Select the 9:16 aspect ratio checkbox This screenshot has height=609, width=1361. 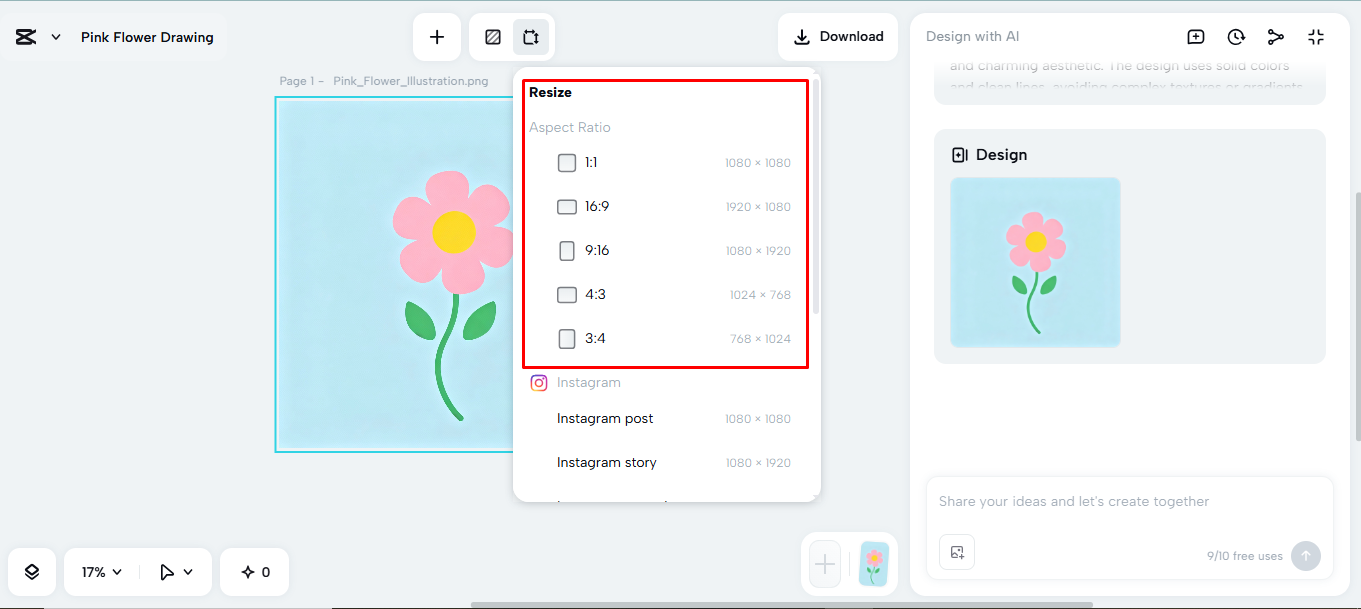point(567,250)
